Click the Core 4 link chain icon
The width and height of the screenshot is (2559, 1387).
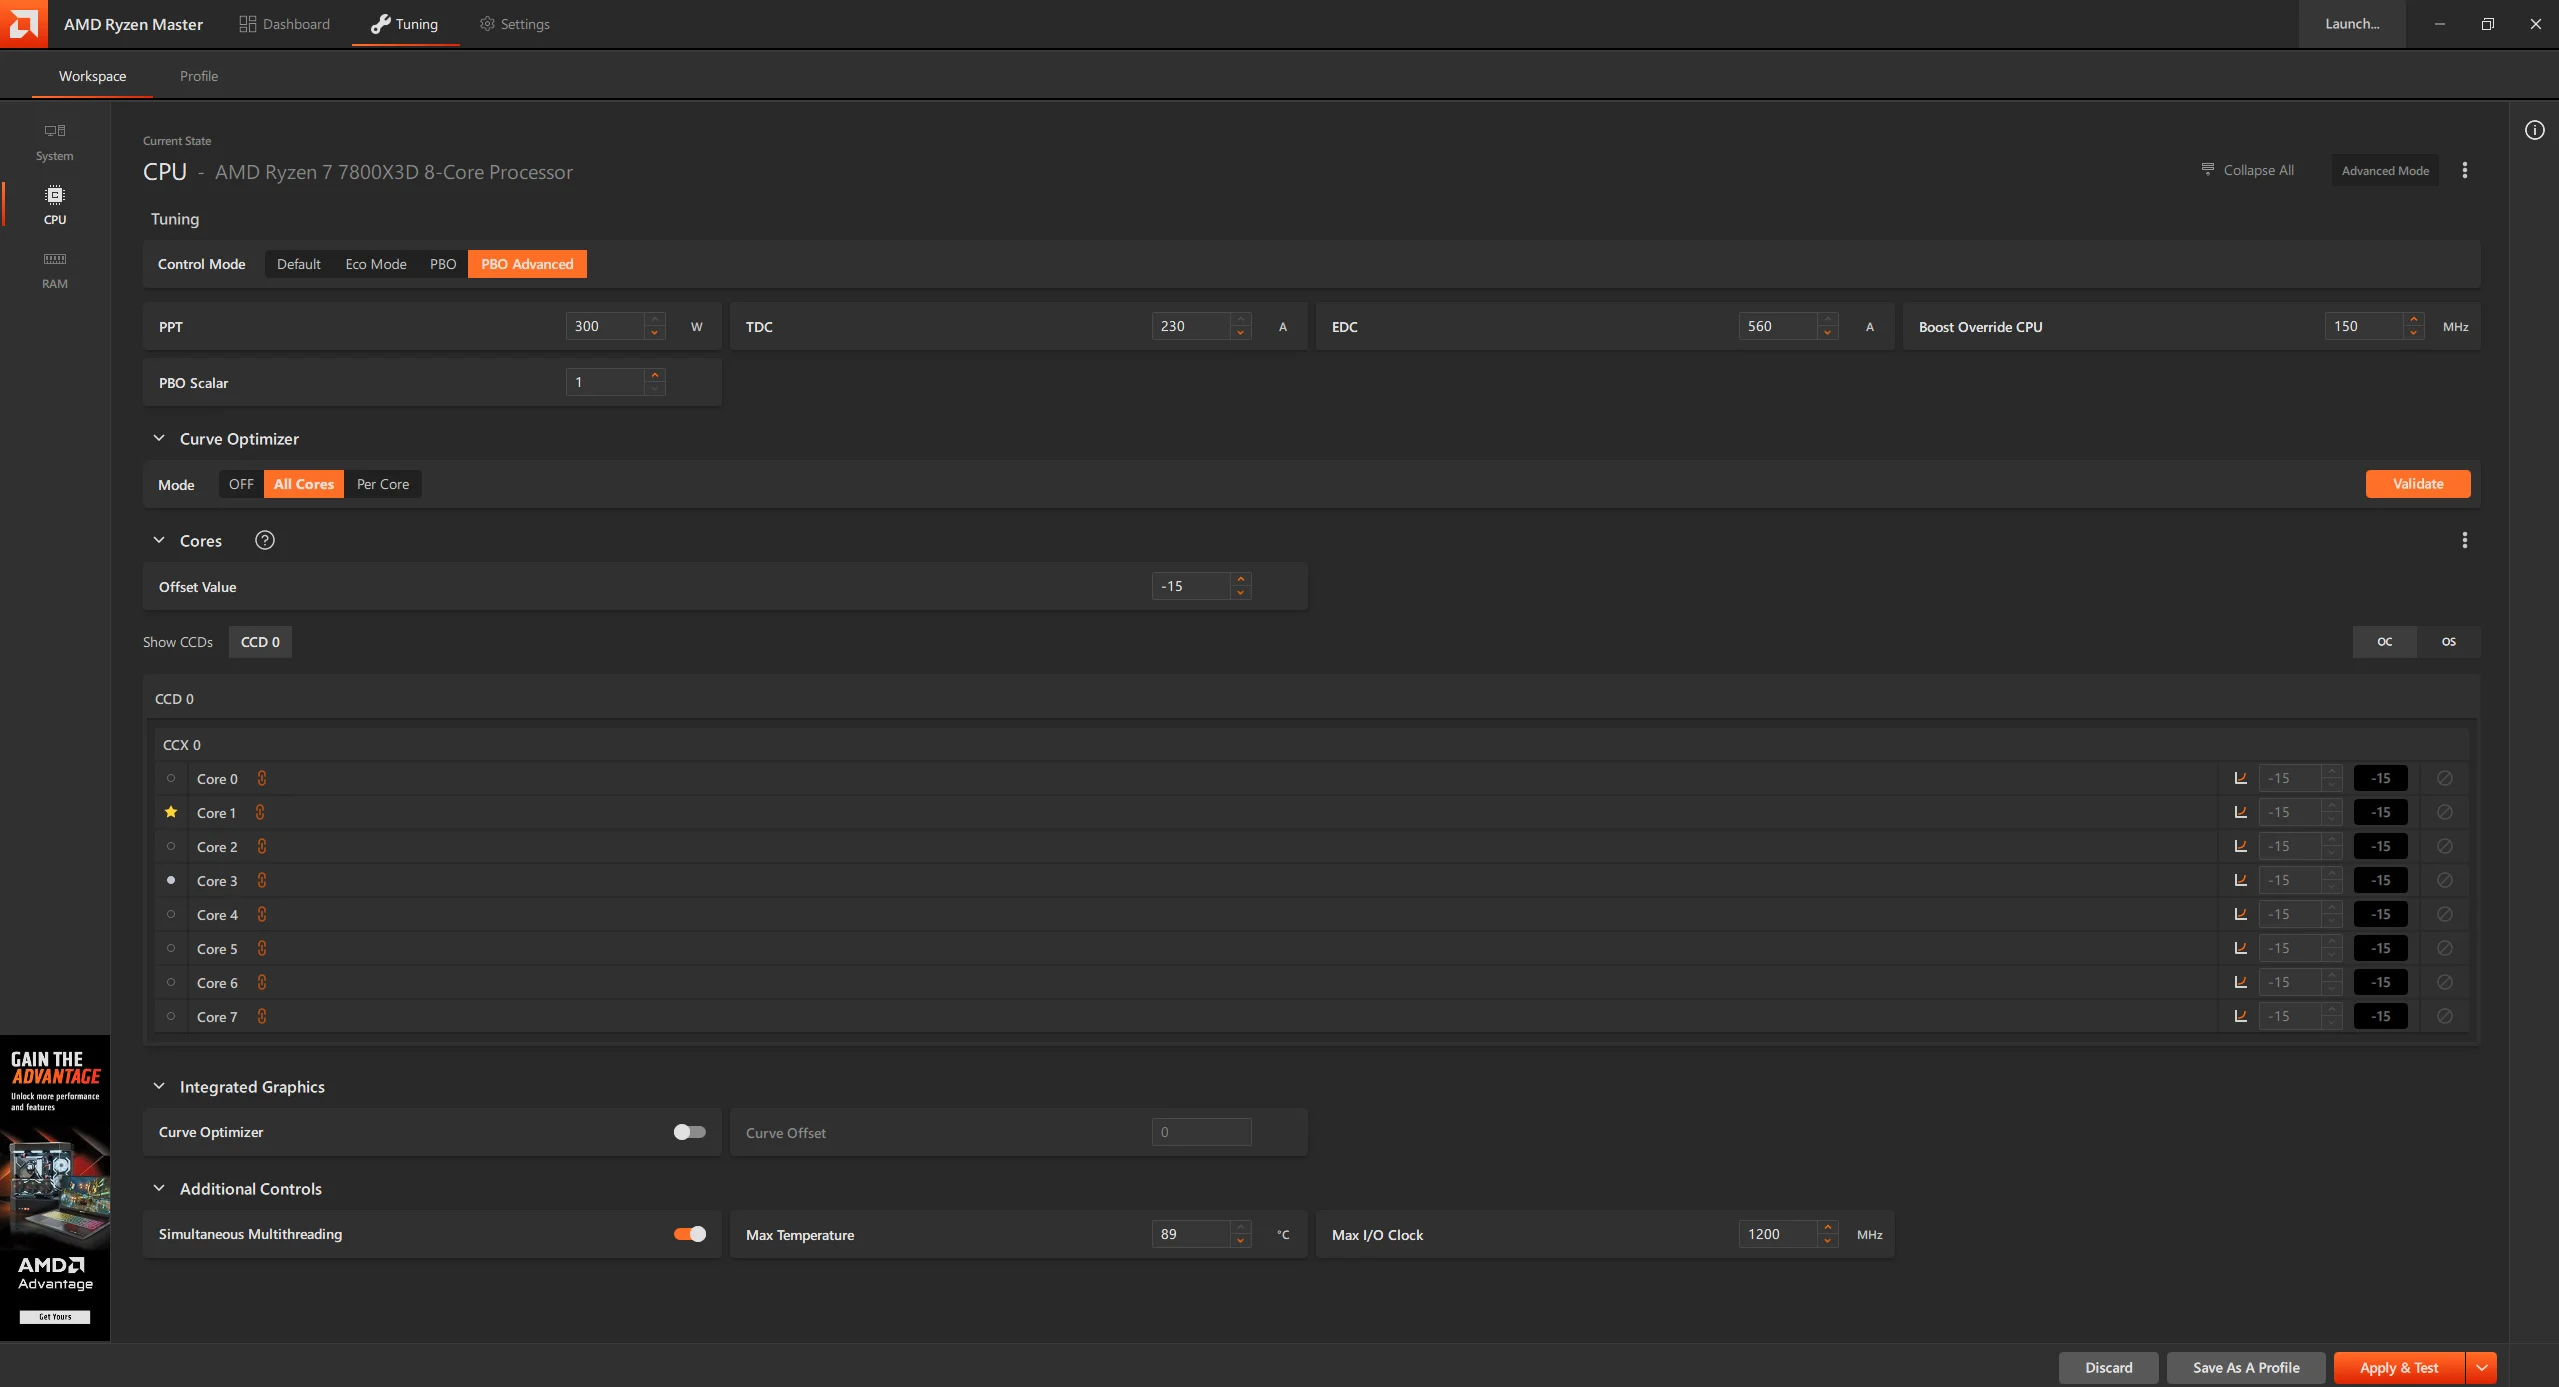(x=262, y=914)
